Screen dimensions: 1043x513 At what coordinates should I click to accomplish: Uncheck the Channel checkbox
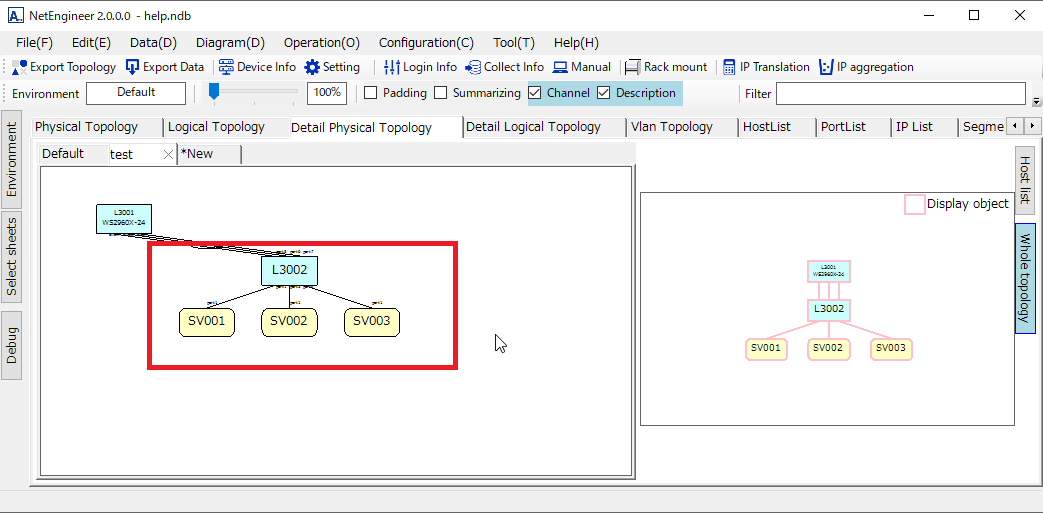pos(535,93)
